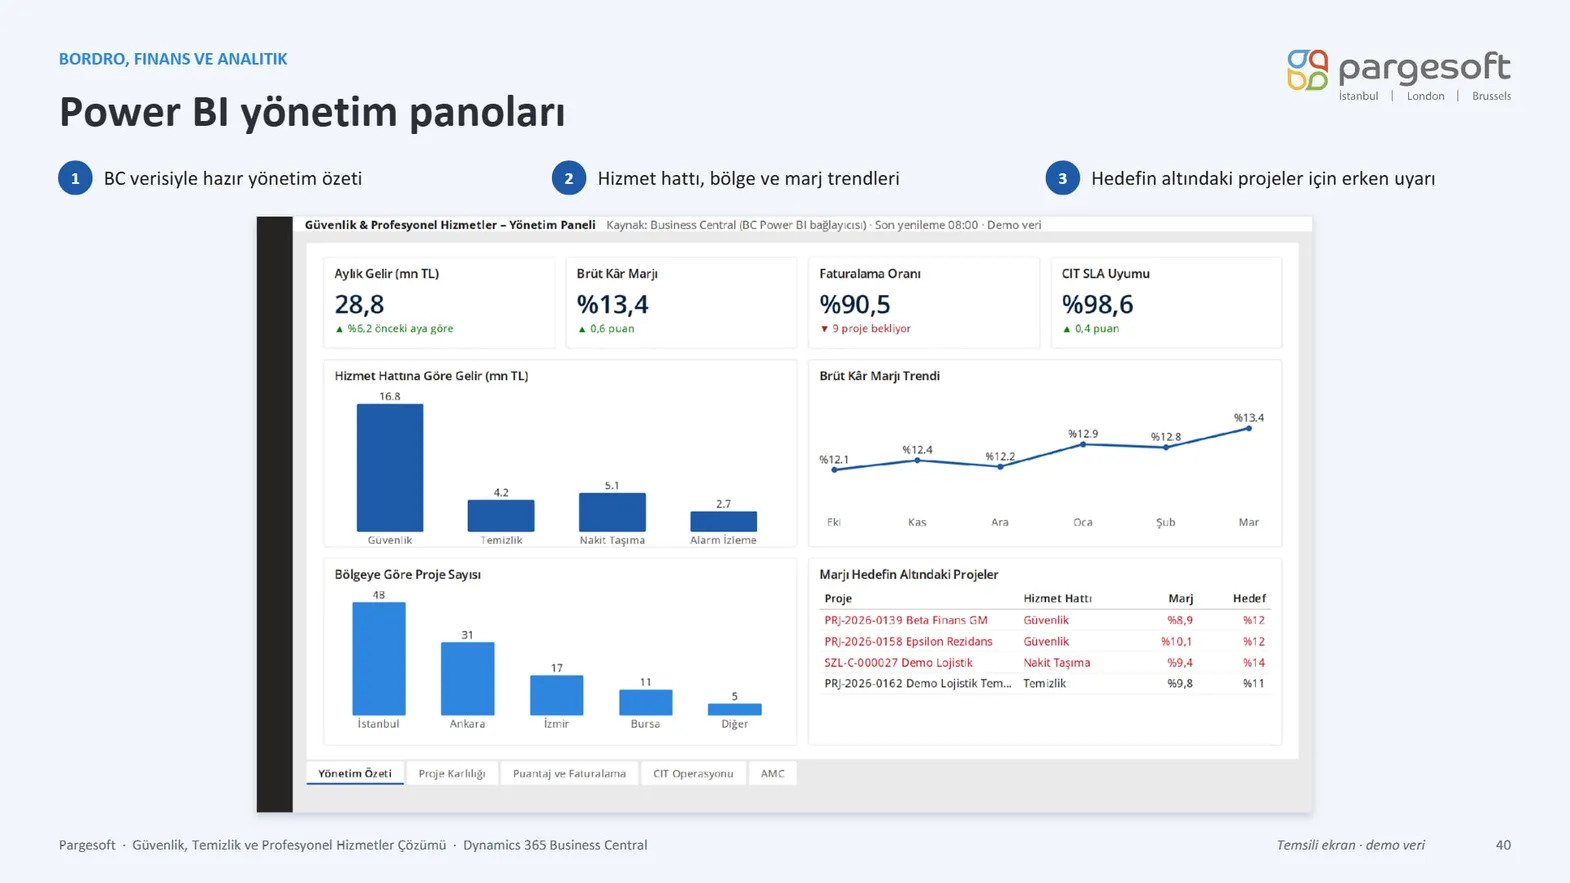Image resolution: width=1570 pixels, height=883 pixels.
Task: Click the Diğer bar showing 5 projects
Action: point(734,709)
